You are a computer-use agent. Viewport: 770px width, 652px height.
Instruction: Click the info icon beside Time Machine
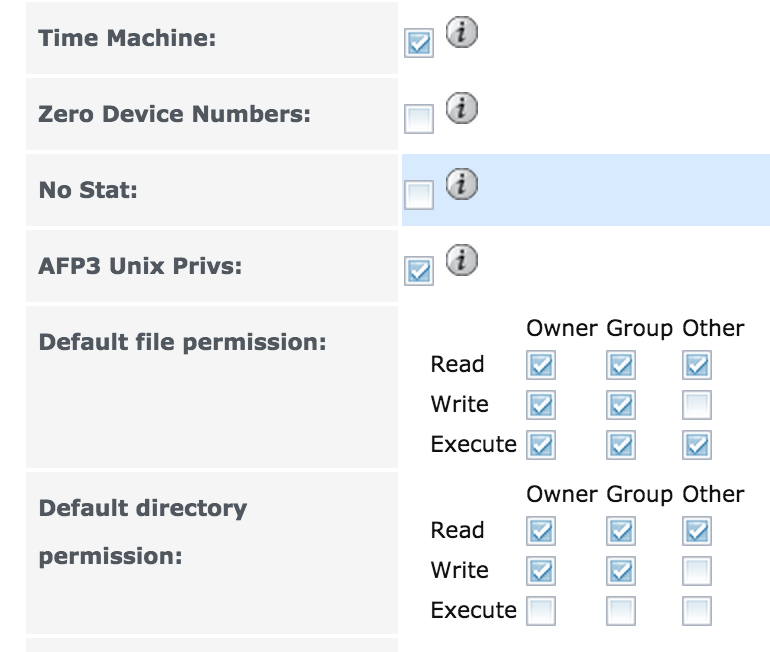point(461,34)
